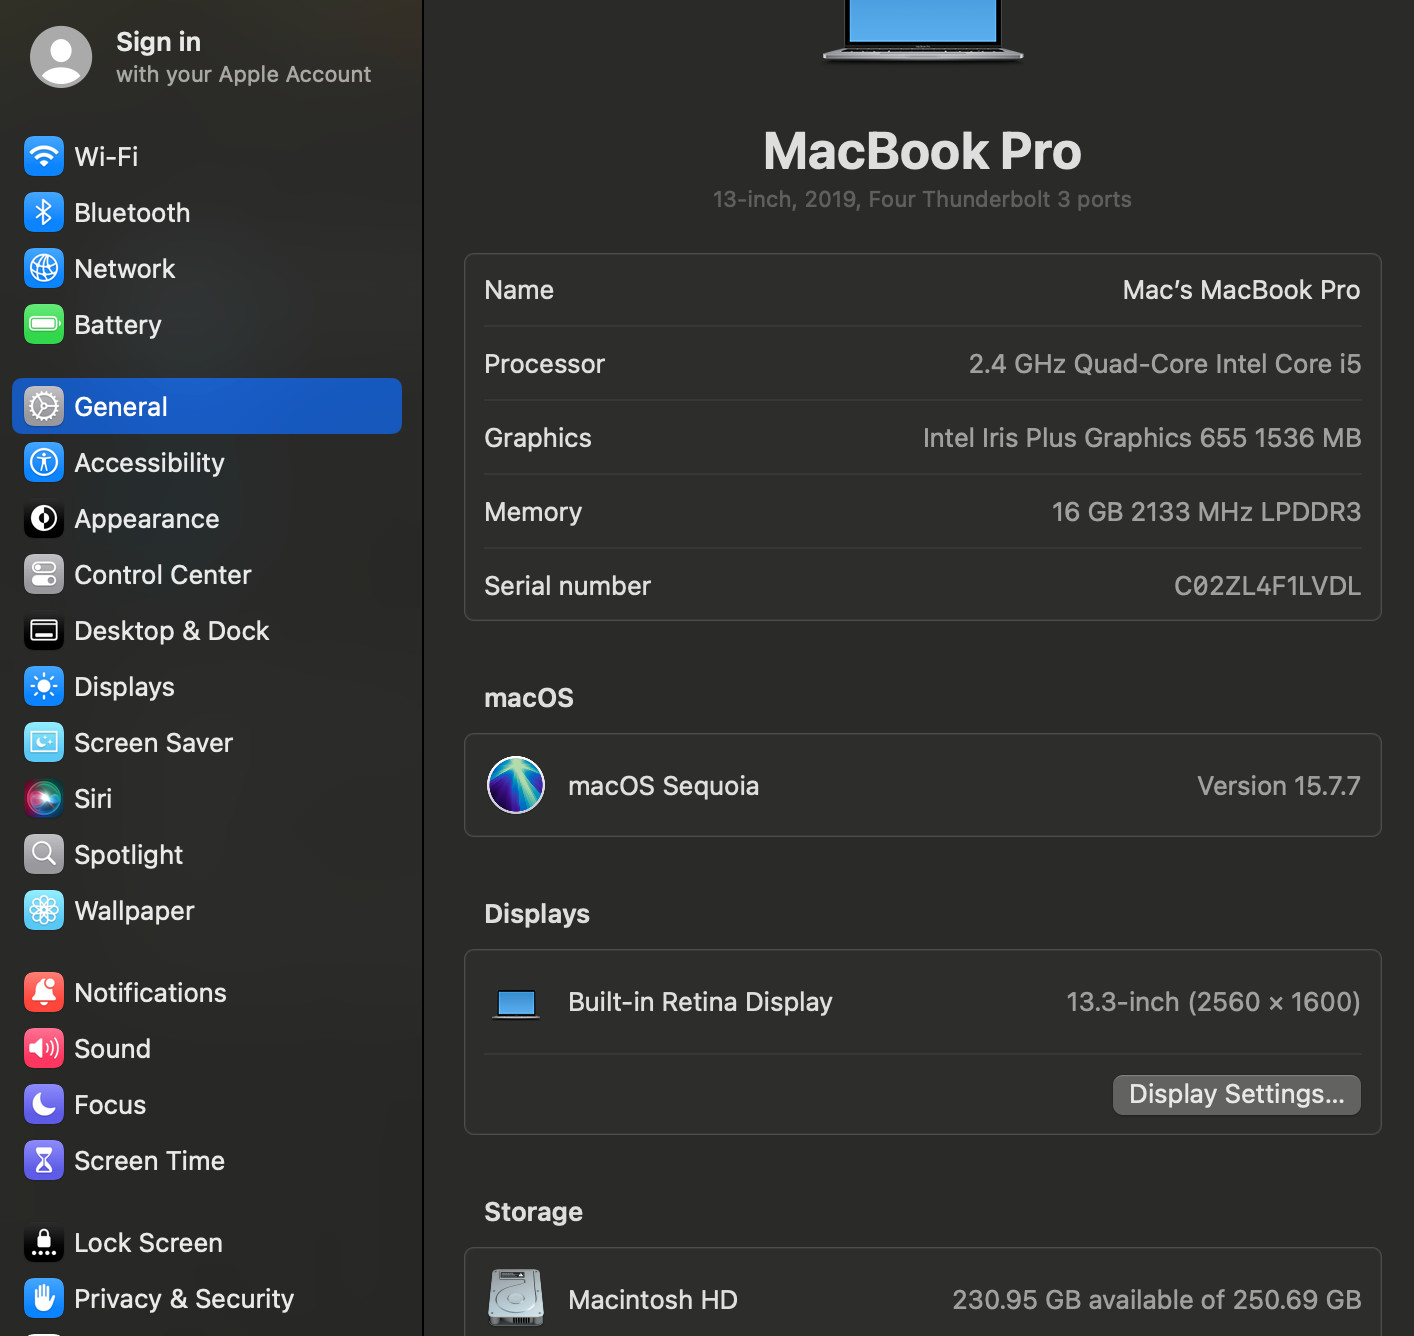Image resolution: width=1414 pixels, height=1336 pixels.
Task: Click 13.3-inch (2560 × 1600) resolution text
Action: [1213, 1002]
